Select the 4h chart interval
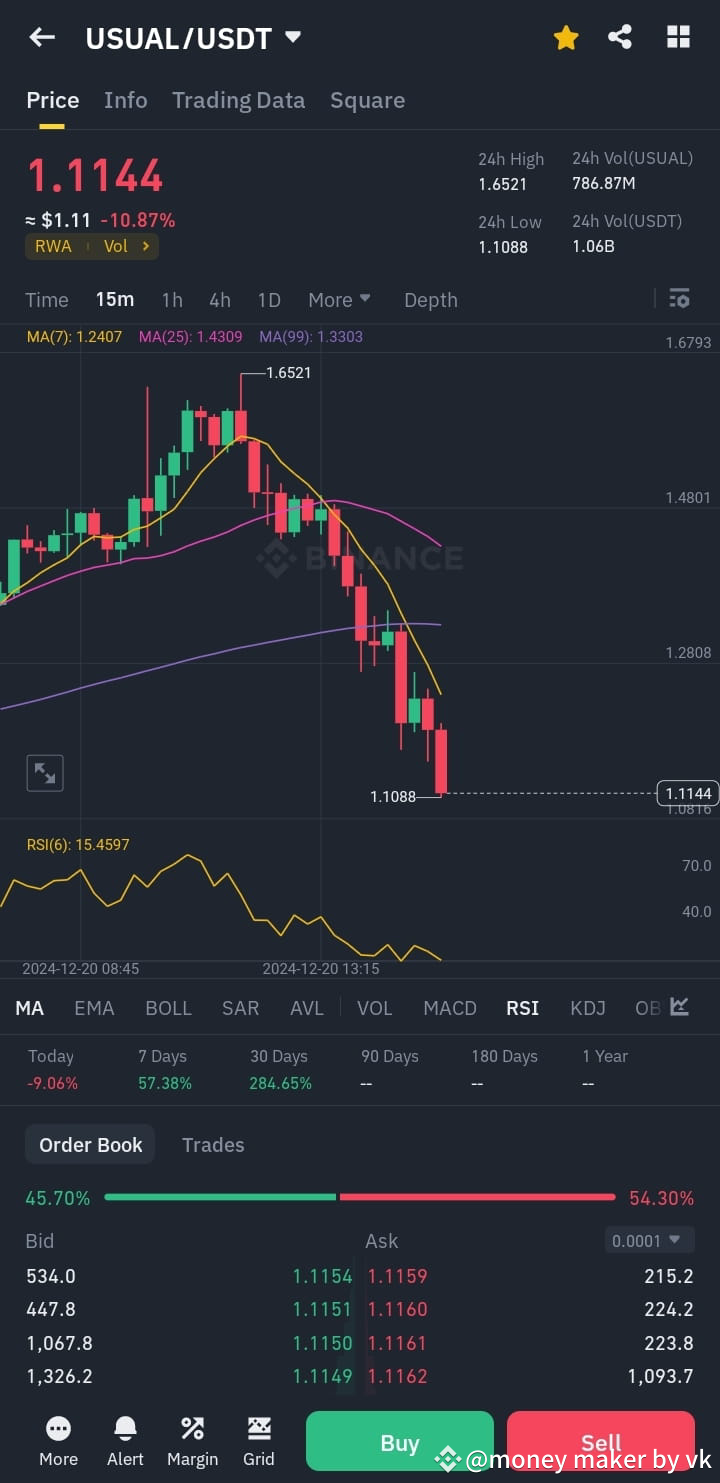The height and width of the screenshot is (1483, 720). click(220, 300)
